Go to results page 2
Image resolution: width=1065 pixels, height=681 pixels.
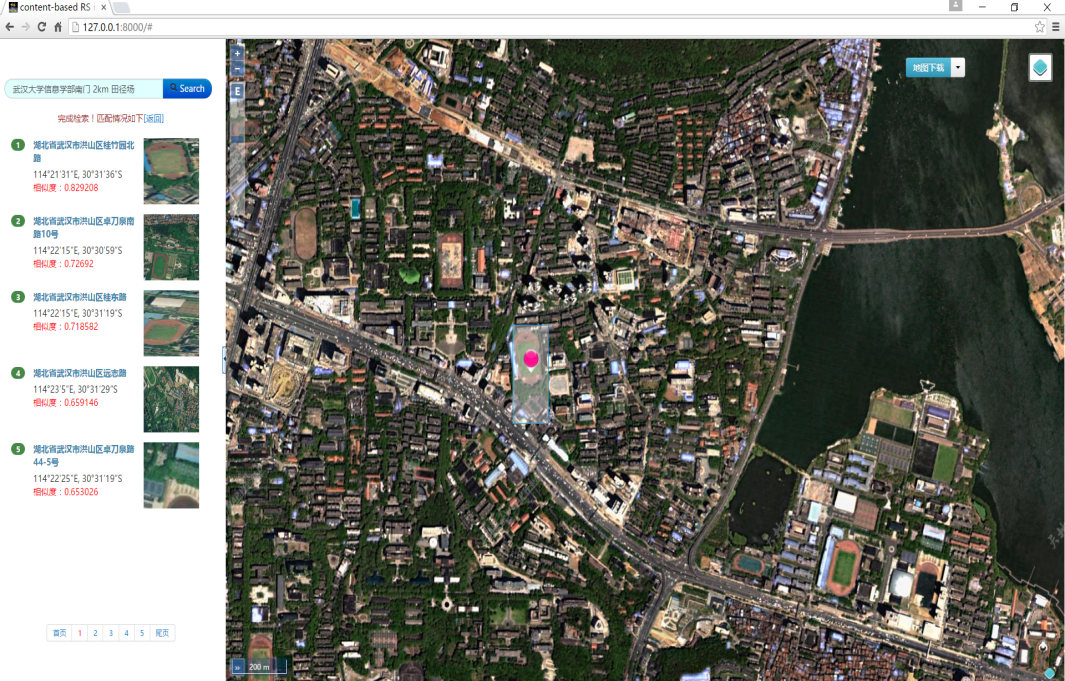(x=95, y=633)
